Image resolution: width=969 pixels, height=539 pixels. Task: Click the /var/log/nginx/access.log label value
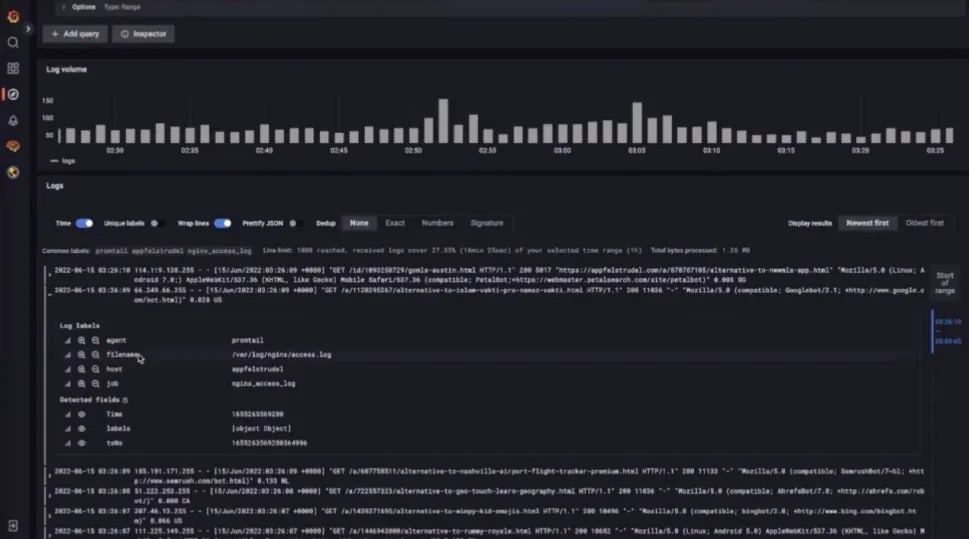pos(281,355)
